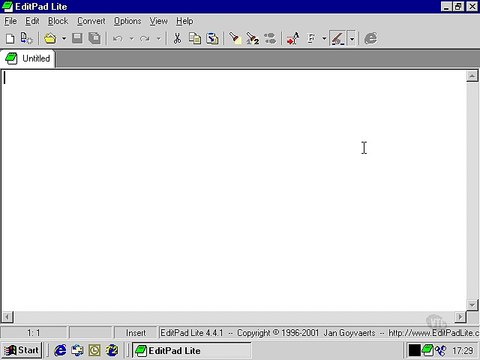Image resolution: width=480 pixels, height=360 pixels.
Task: Open a file with folder icon
Action: click(50, 39)
